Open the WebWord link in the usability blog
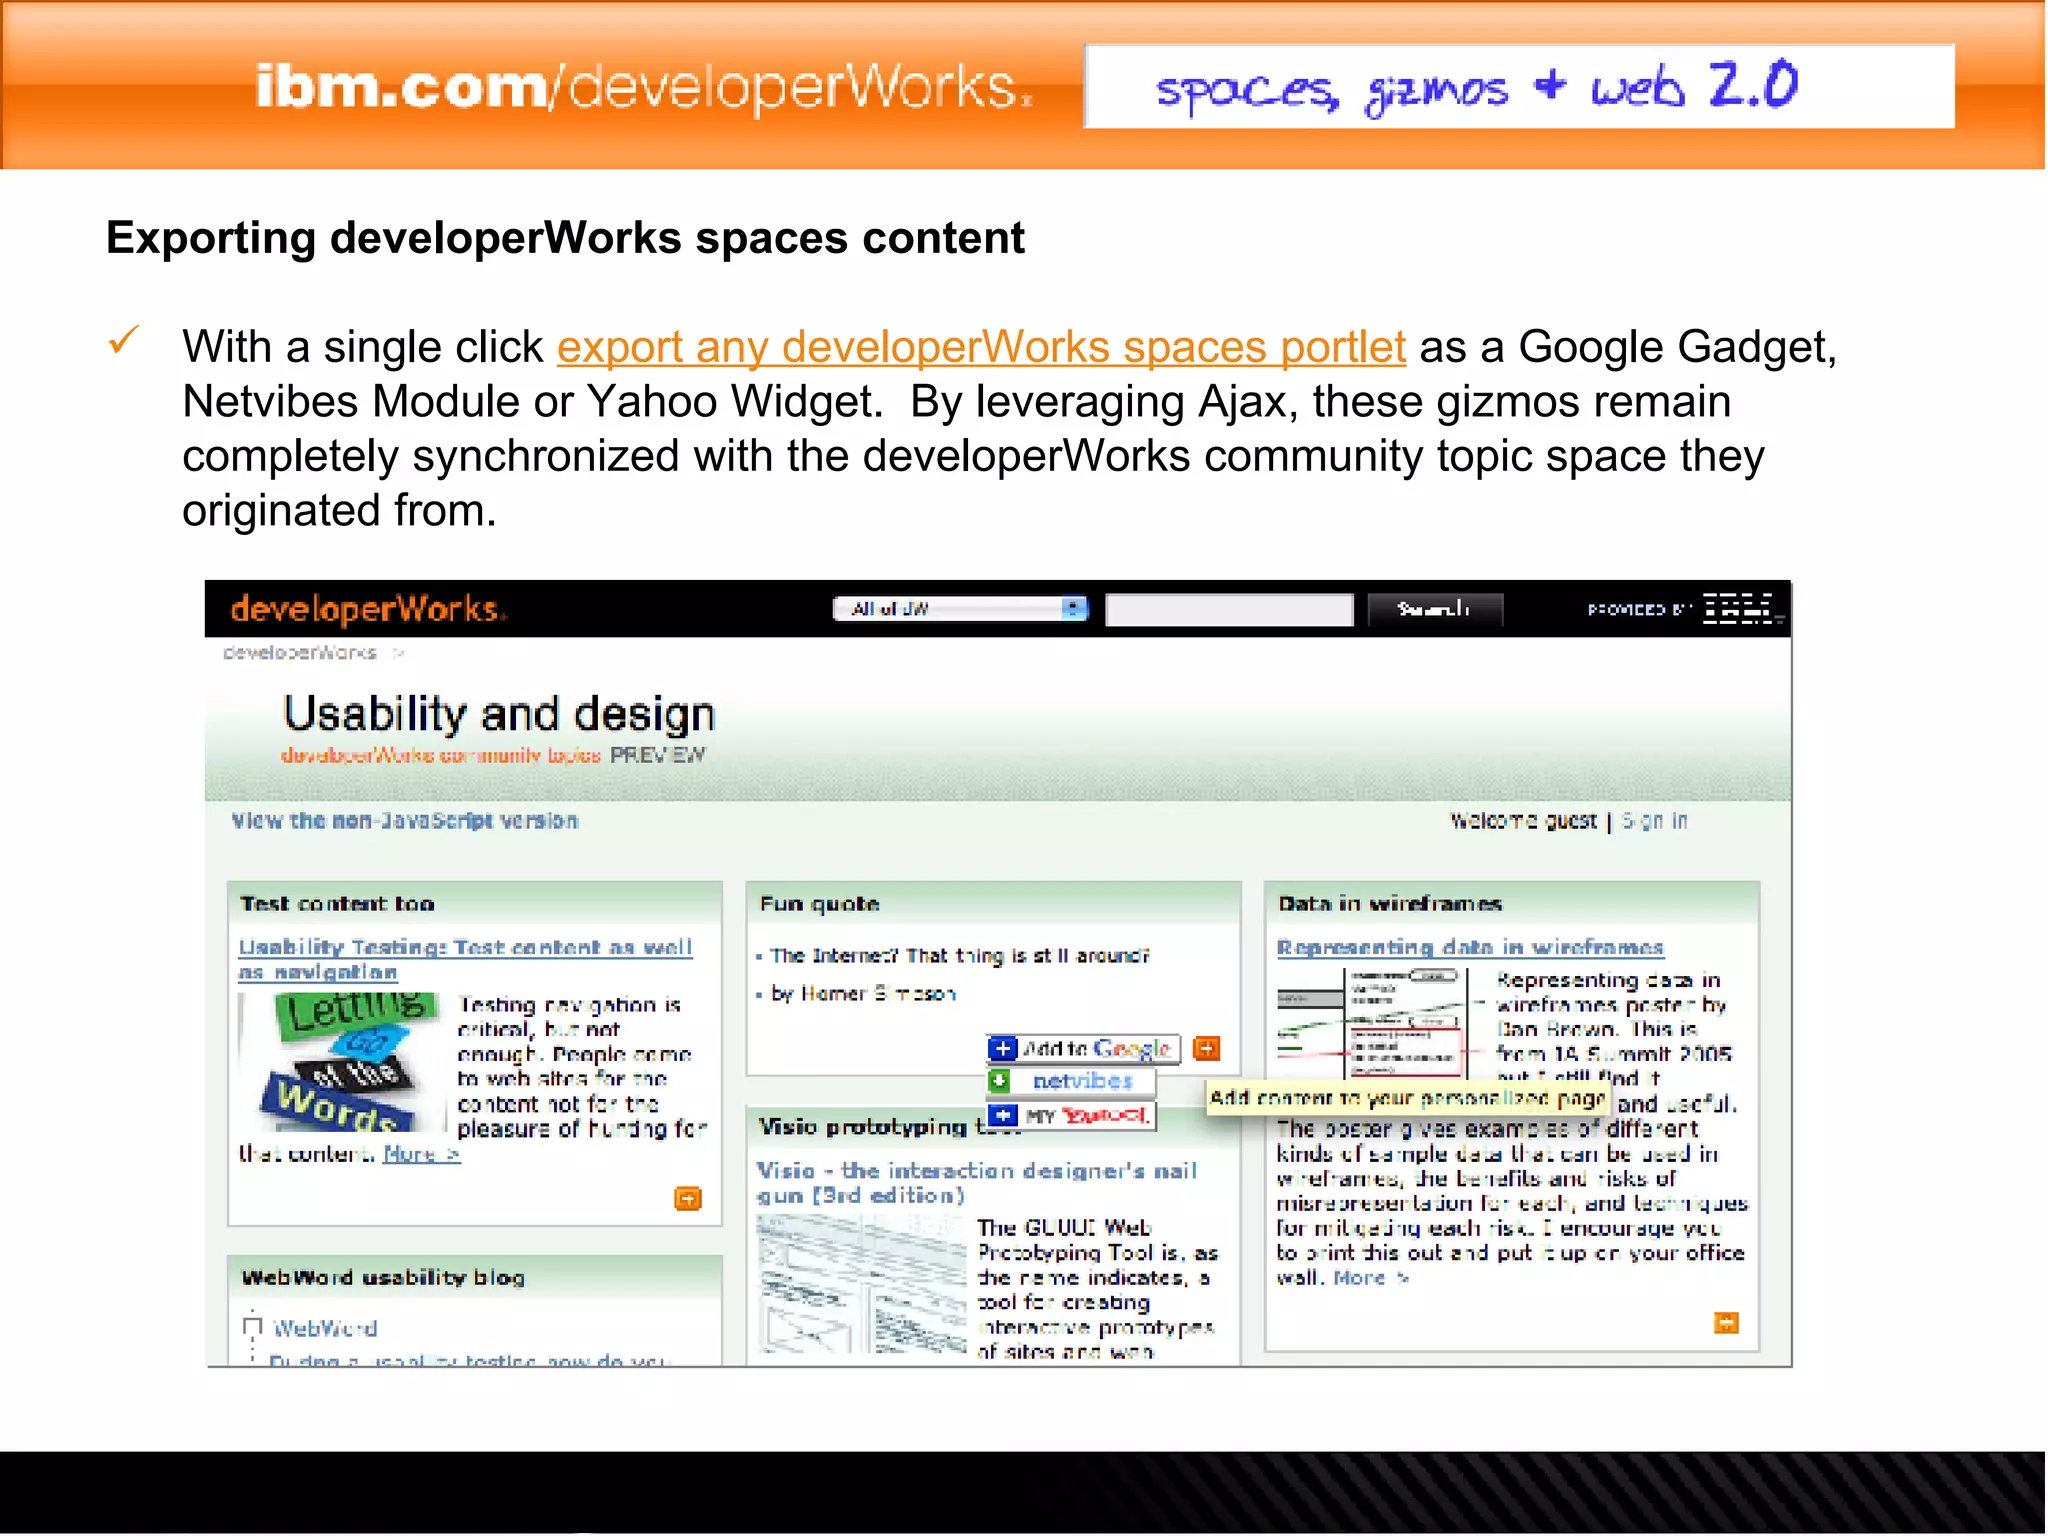The image size is (2048, 1536). point(326,1329)
